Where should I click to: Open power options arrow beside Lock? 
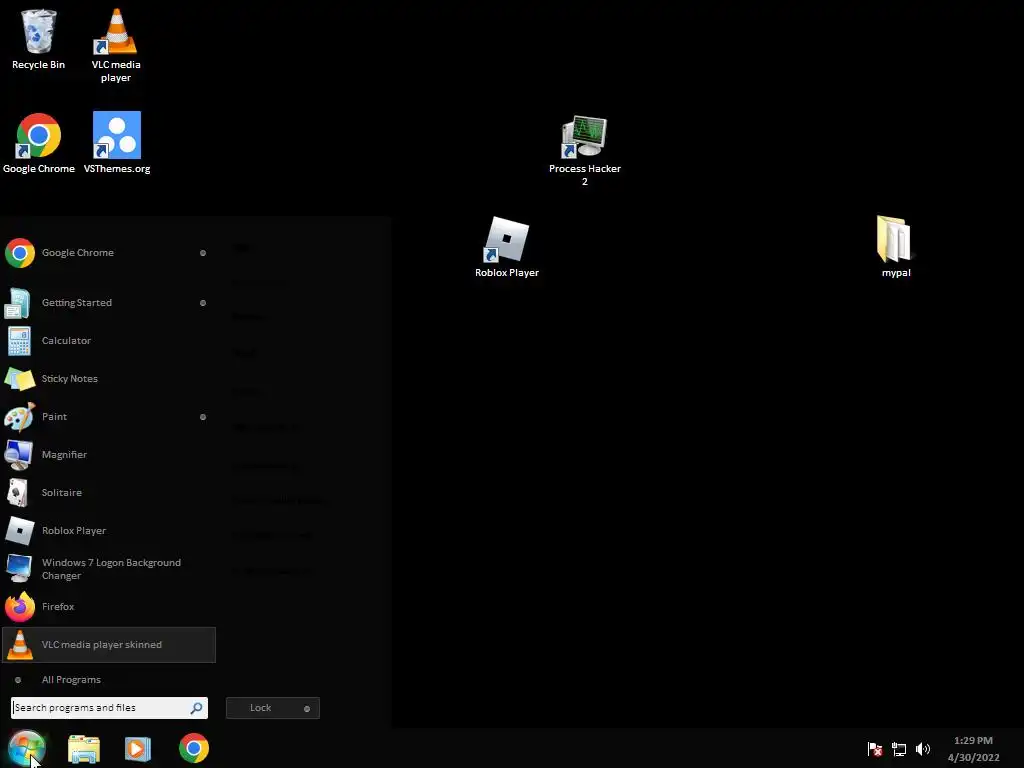point(307,709)
